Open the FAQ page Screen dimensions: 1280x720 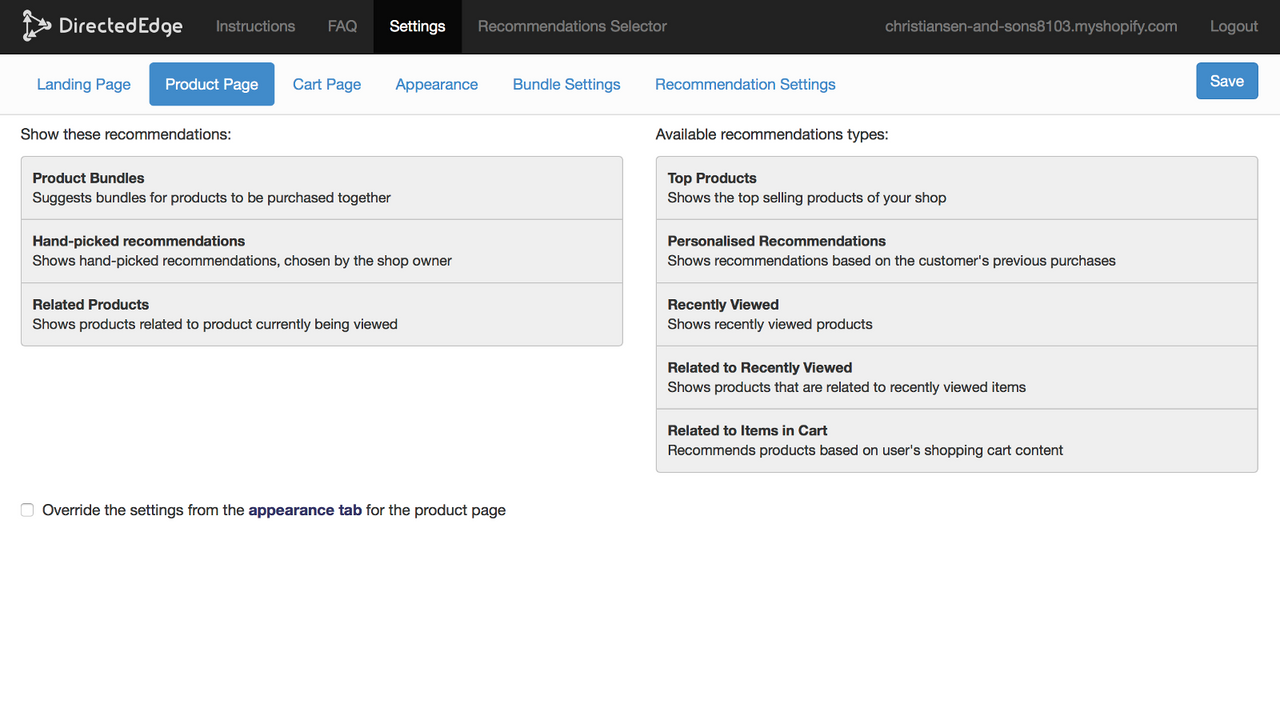coord(342,26)
